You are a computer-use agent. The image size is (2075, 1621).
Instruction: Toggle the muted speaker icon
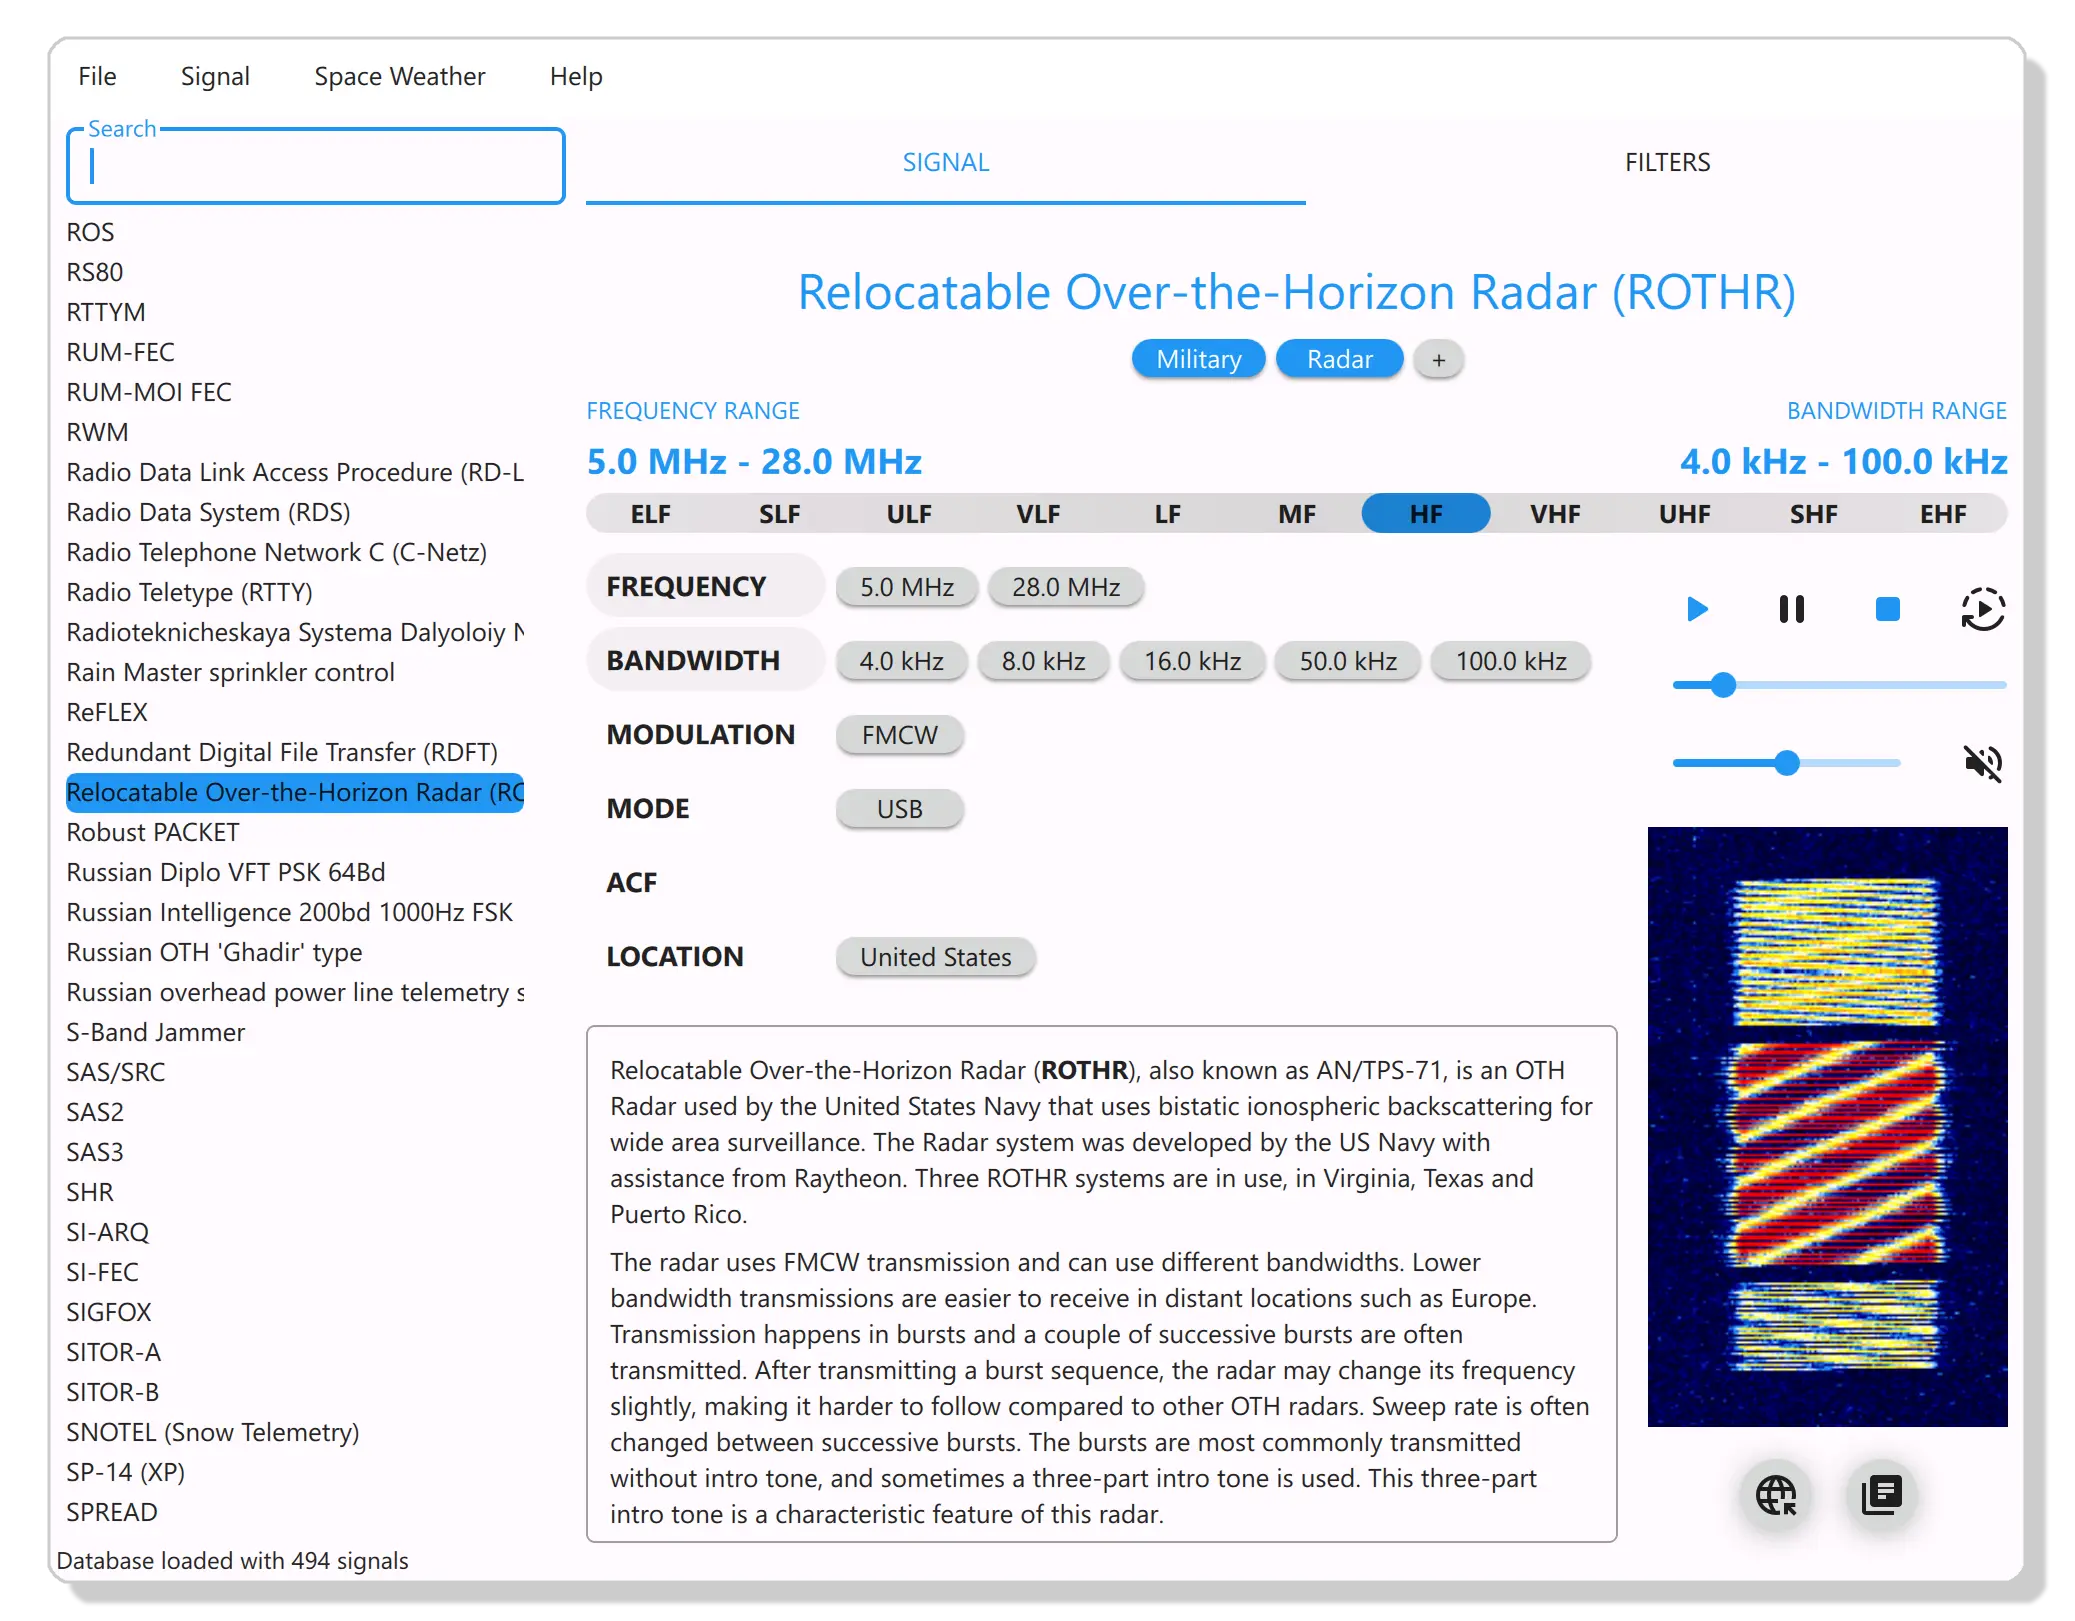pos(1982,763)
